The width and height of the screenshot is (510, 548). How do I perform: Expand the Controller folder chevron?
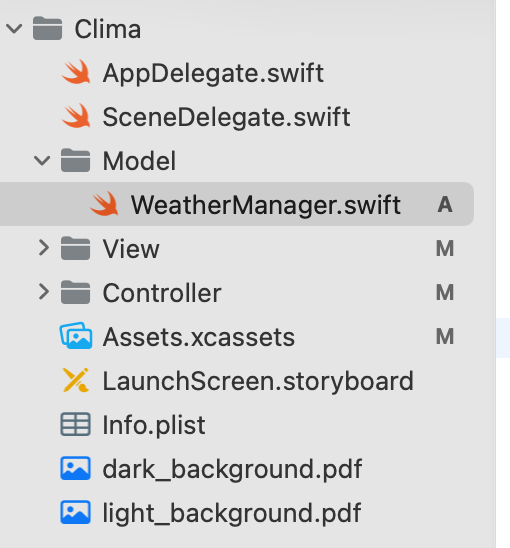[44, 292]
